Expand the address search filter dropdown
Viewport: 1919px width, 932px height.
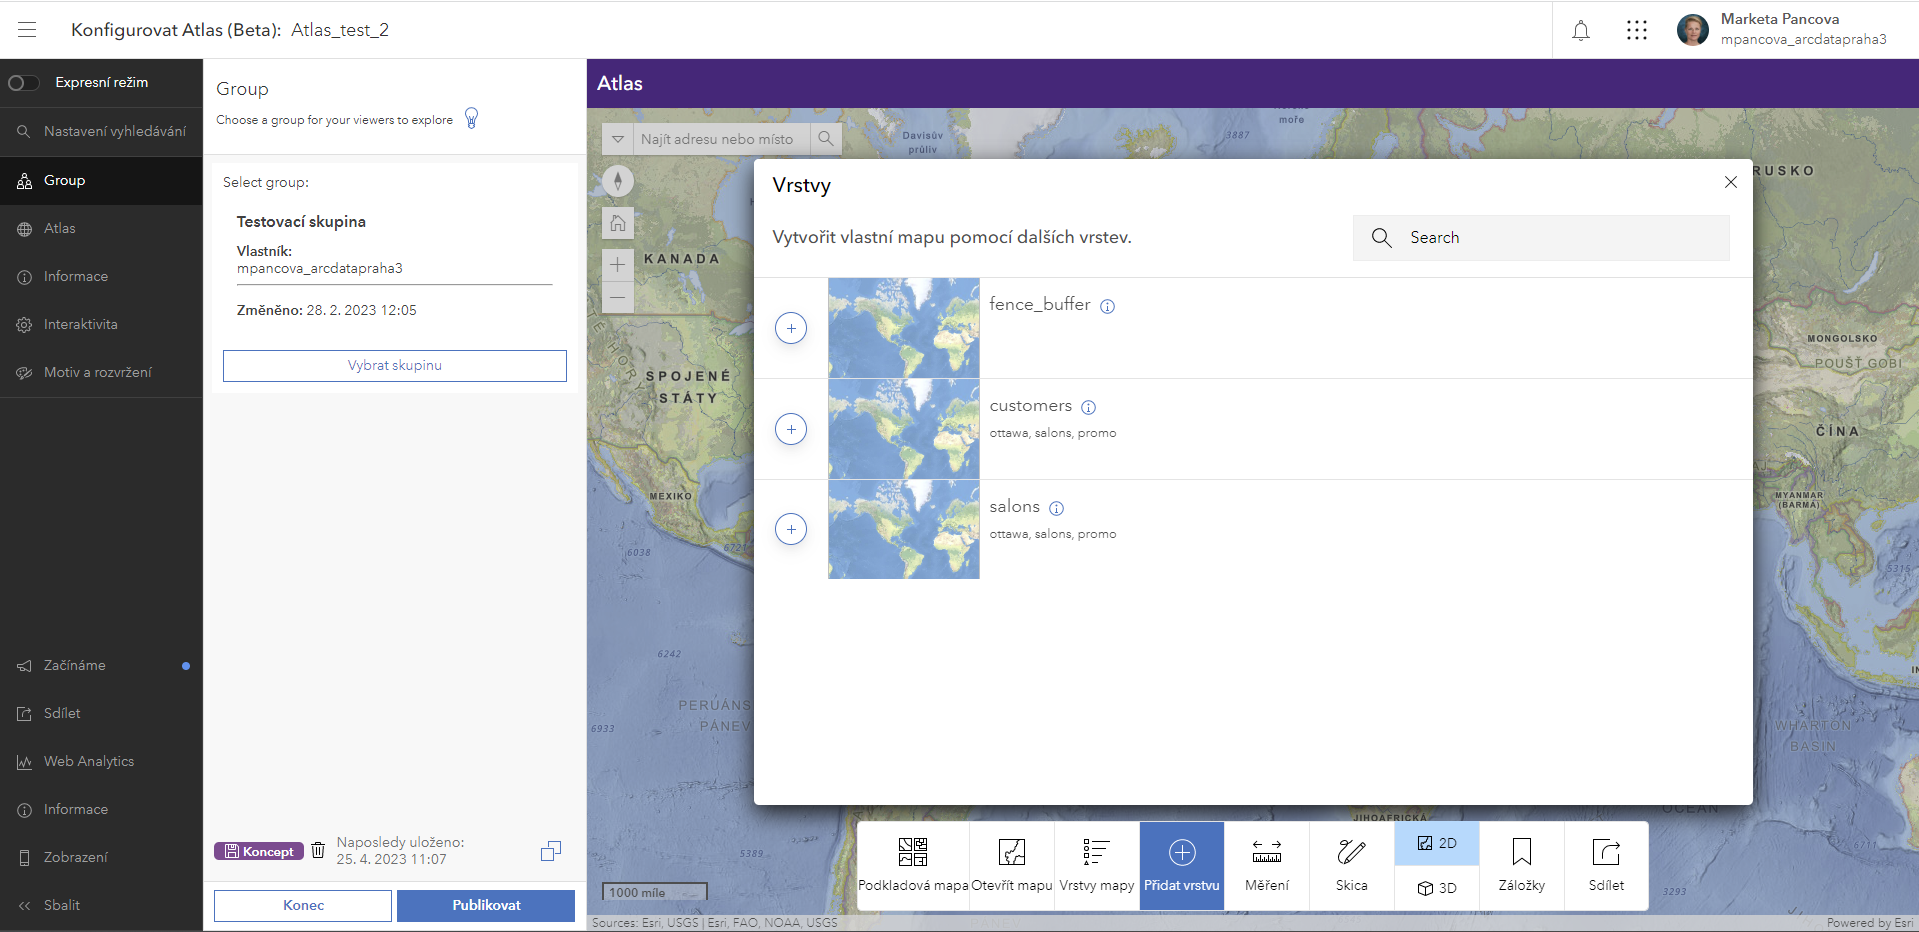pos(618,139)
